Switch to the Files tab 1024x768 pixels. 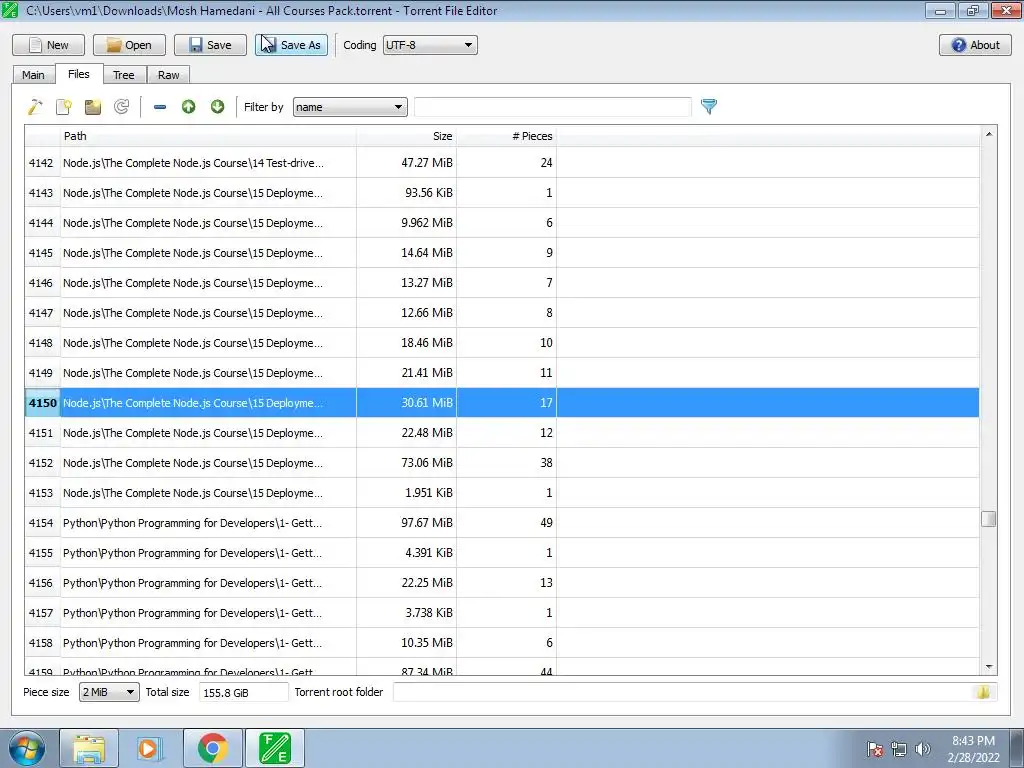click(78, 74)
